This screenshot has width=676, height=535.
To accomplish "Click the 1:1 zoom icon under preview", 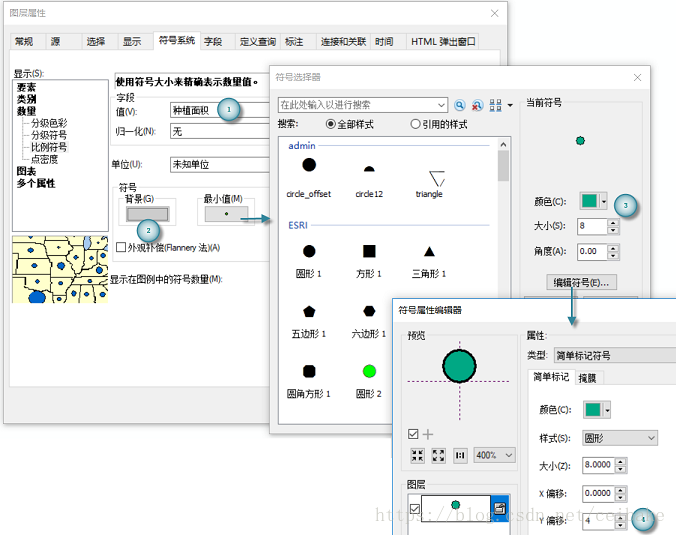I will pyautogui.click(x=460, y=455).
